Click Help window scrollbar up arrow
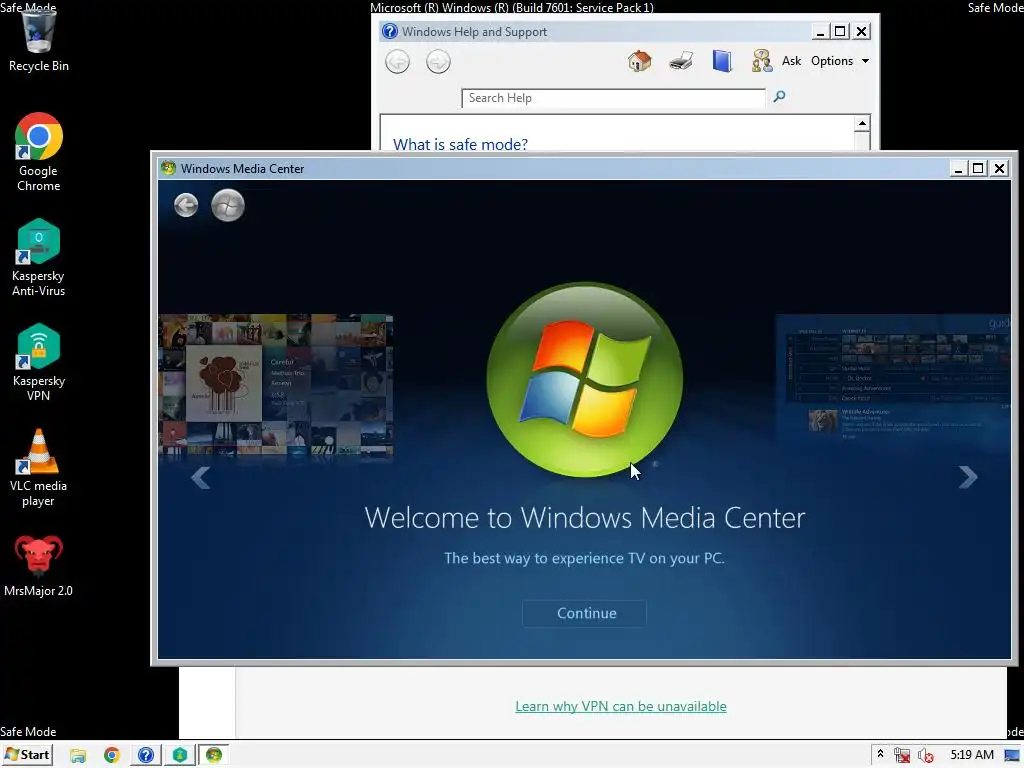 (x=862, y=123)
